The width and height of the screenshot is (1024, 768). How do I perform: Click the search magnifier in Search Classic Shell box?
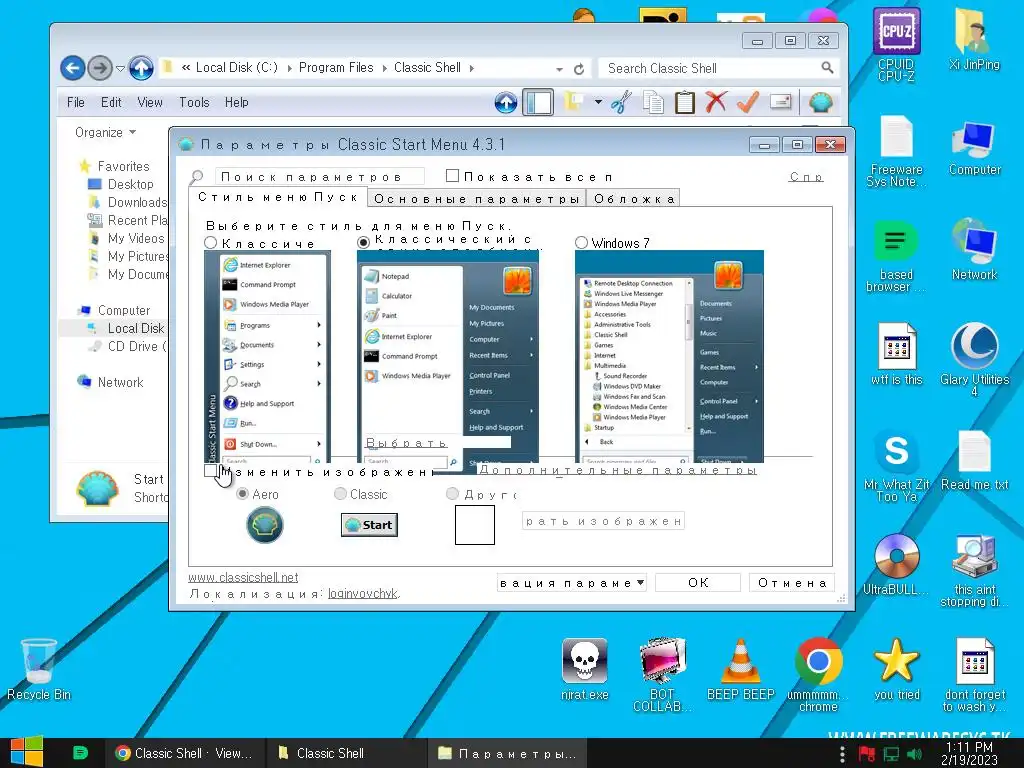tap(827, 67)
